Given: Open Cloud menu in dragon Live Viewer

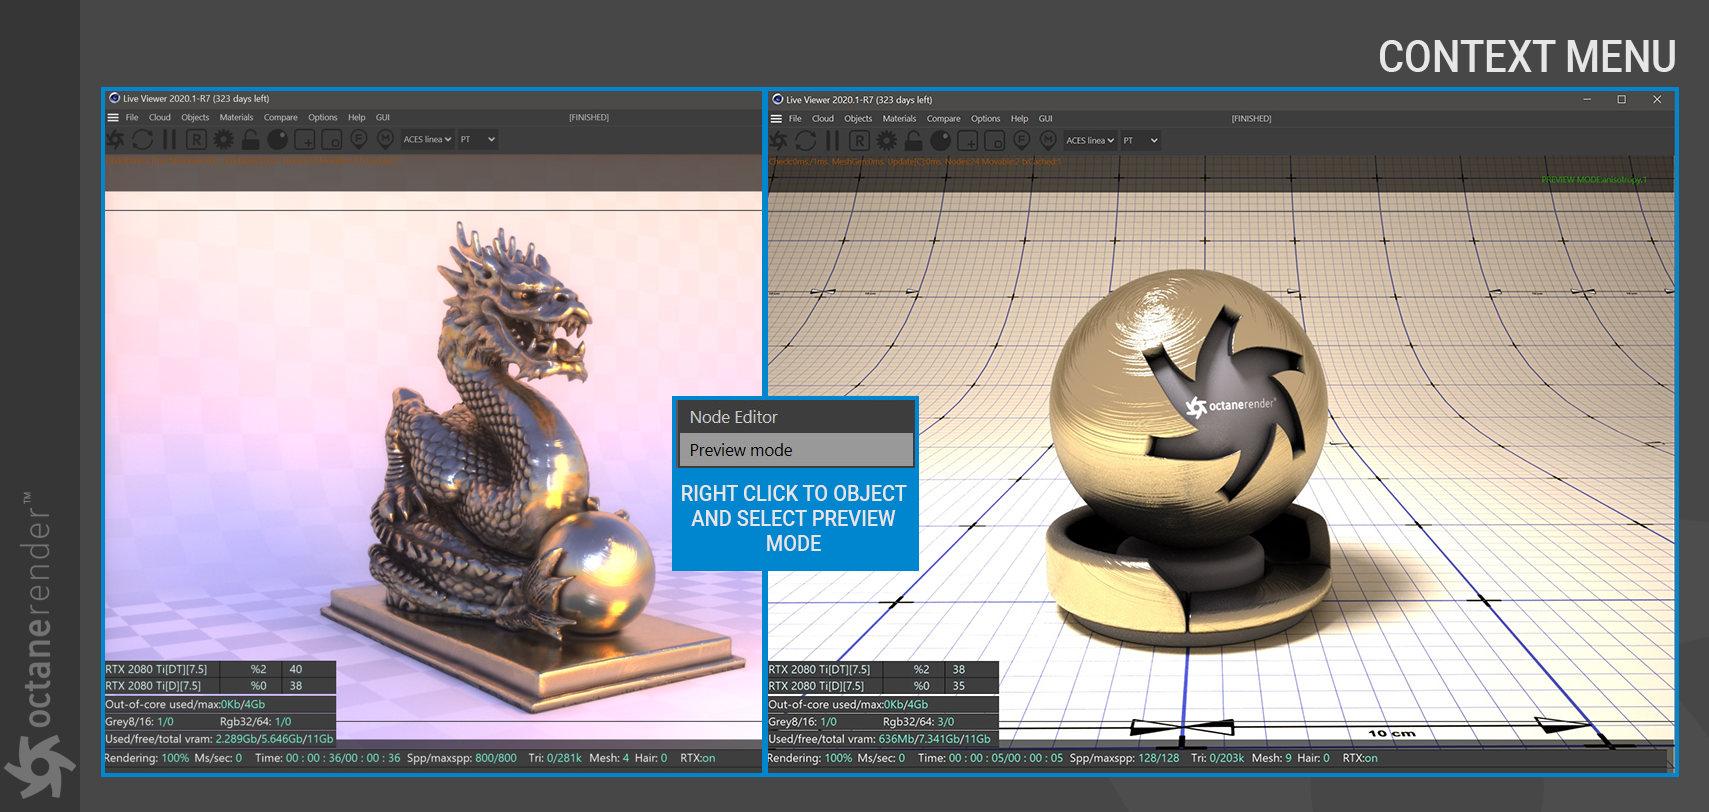Looking at the screenshot, I should 160,118.
